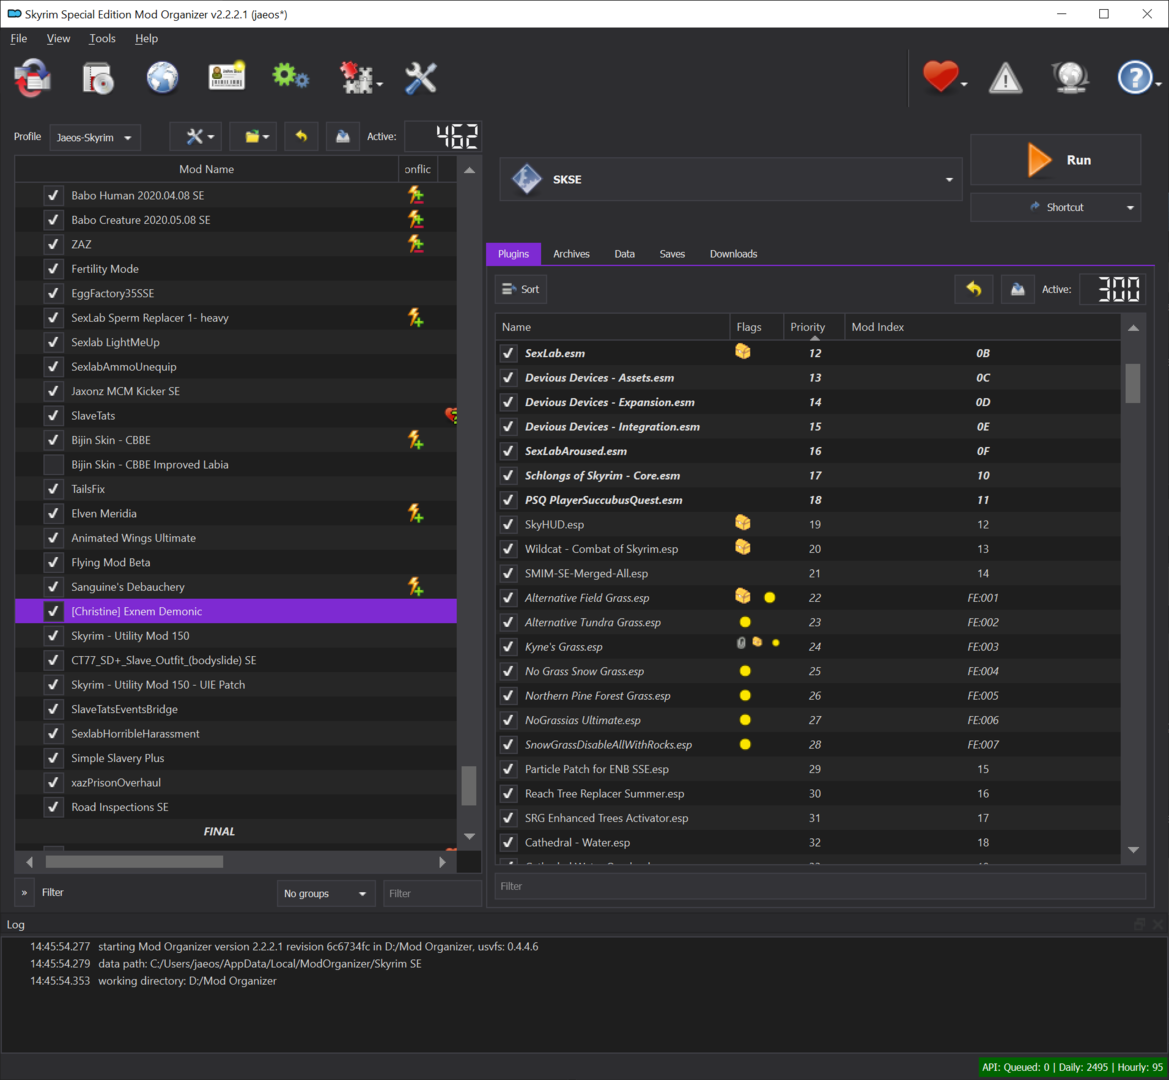
Task: Open the blue Help question mark icon
Action: tap(1135, 77)
